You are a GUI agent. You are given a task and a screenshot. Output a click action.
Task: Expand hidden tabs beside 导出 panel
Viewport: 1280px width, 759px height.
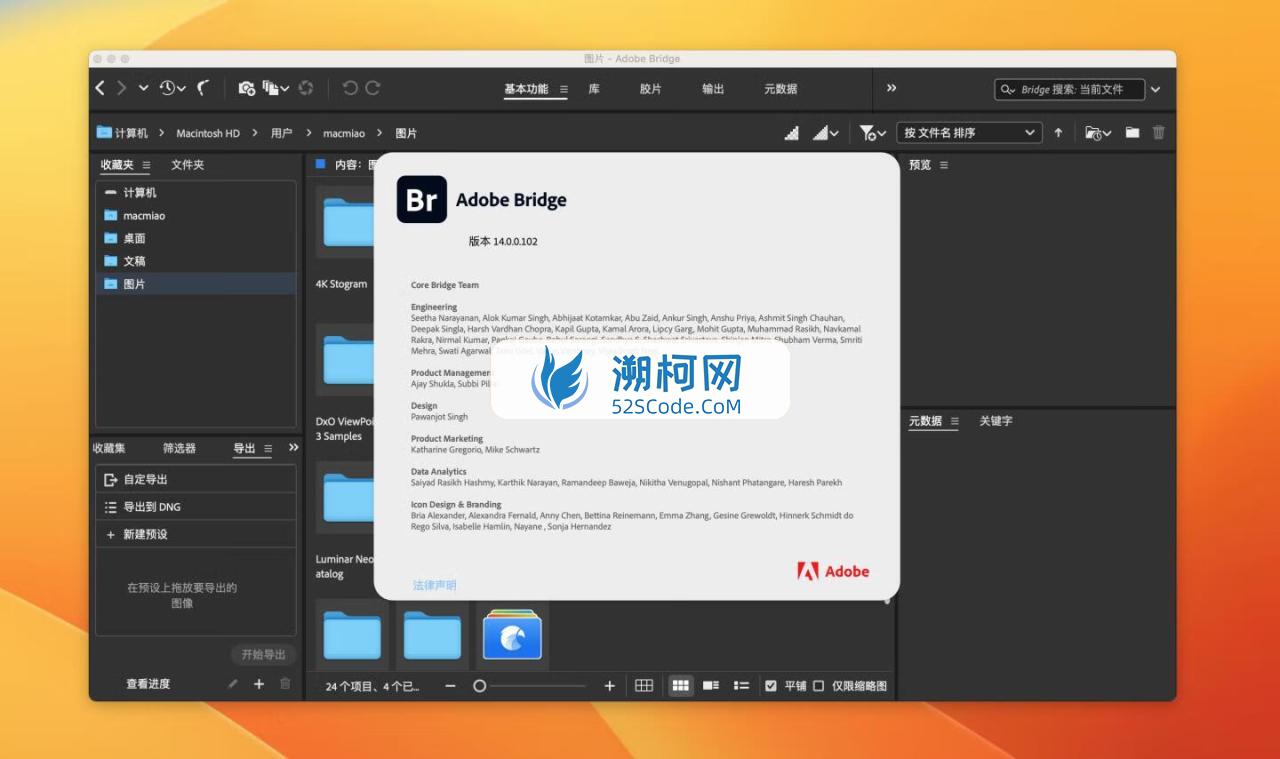coord(294,447)
